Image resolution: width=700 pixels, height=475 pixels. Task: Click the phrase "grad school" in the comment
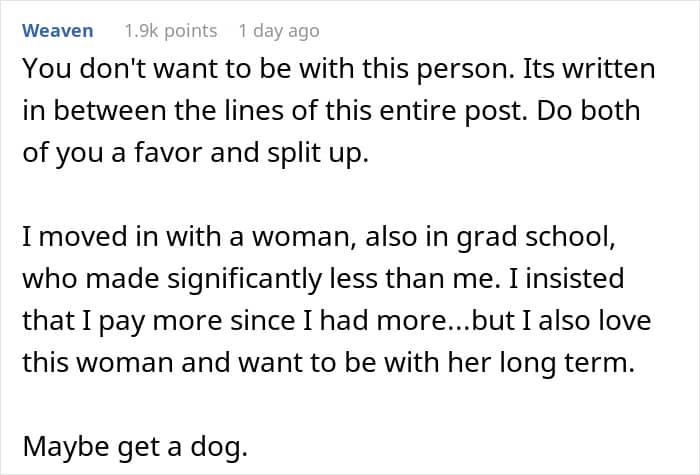533,238
